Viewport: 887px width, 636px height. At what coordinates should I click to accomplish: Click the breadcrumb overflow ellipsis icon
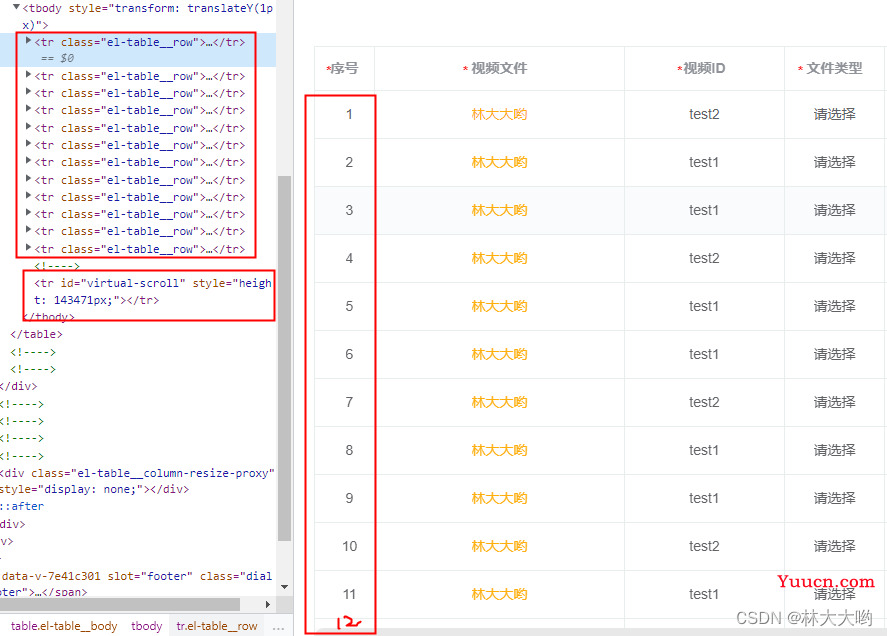pos(278,626)
